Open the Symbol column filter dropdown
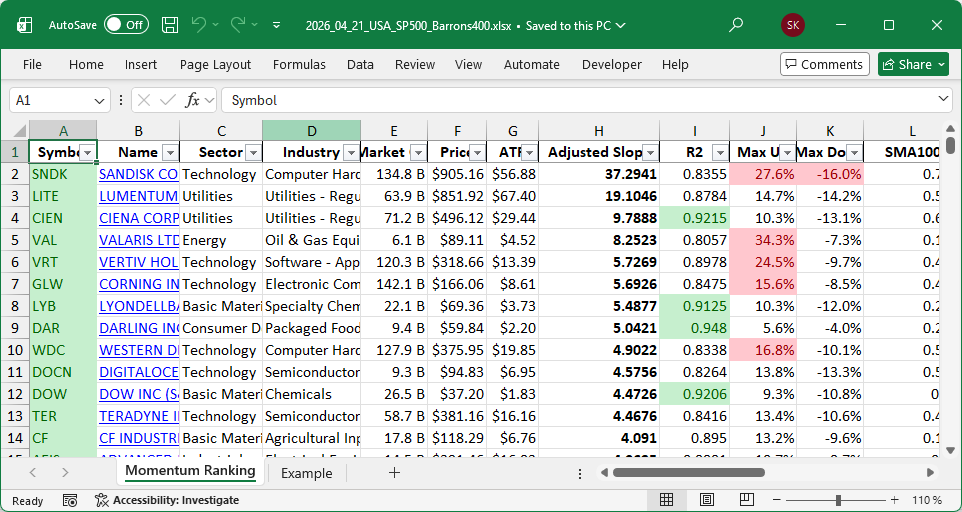The height and width of the screenshot is (512, 962). click(88, 152)
